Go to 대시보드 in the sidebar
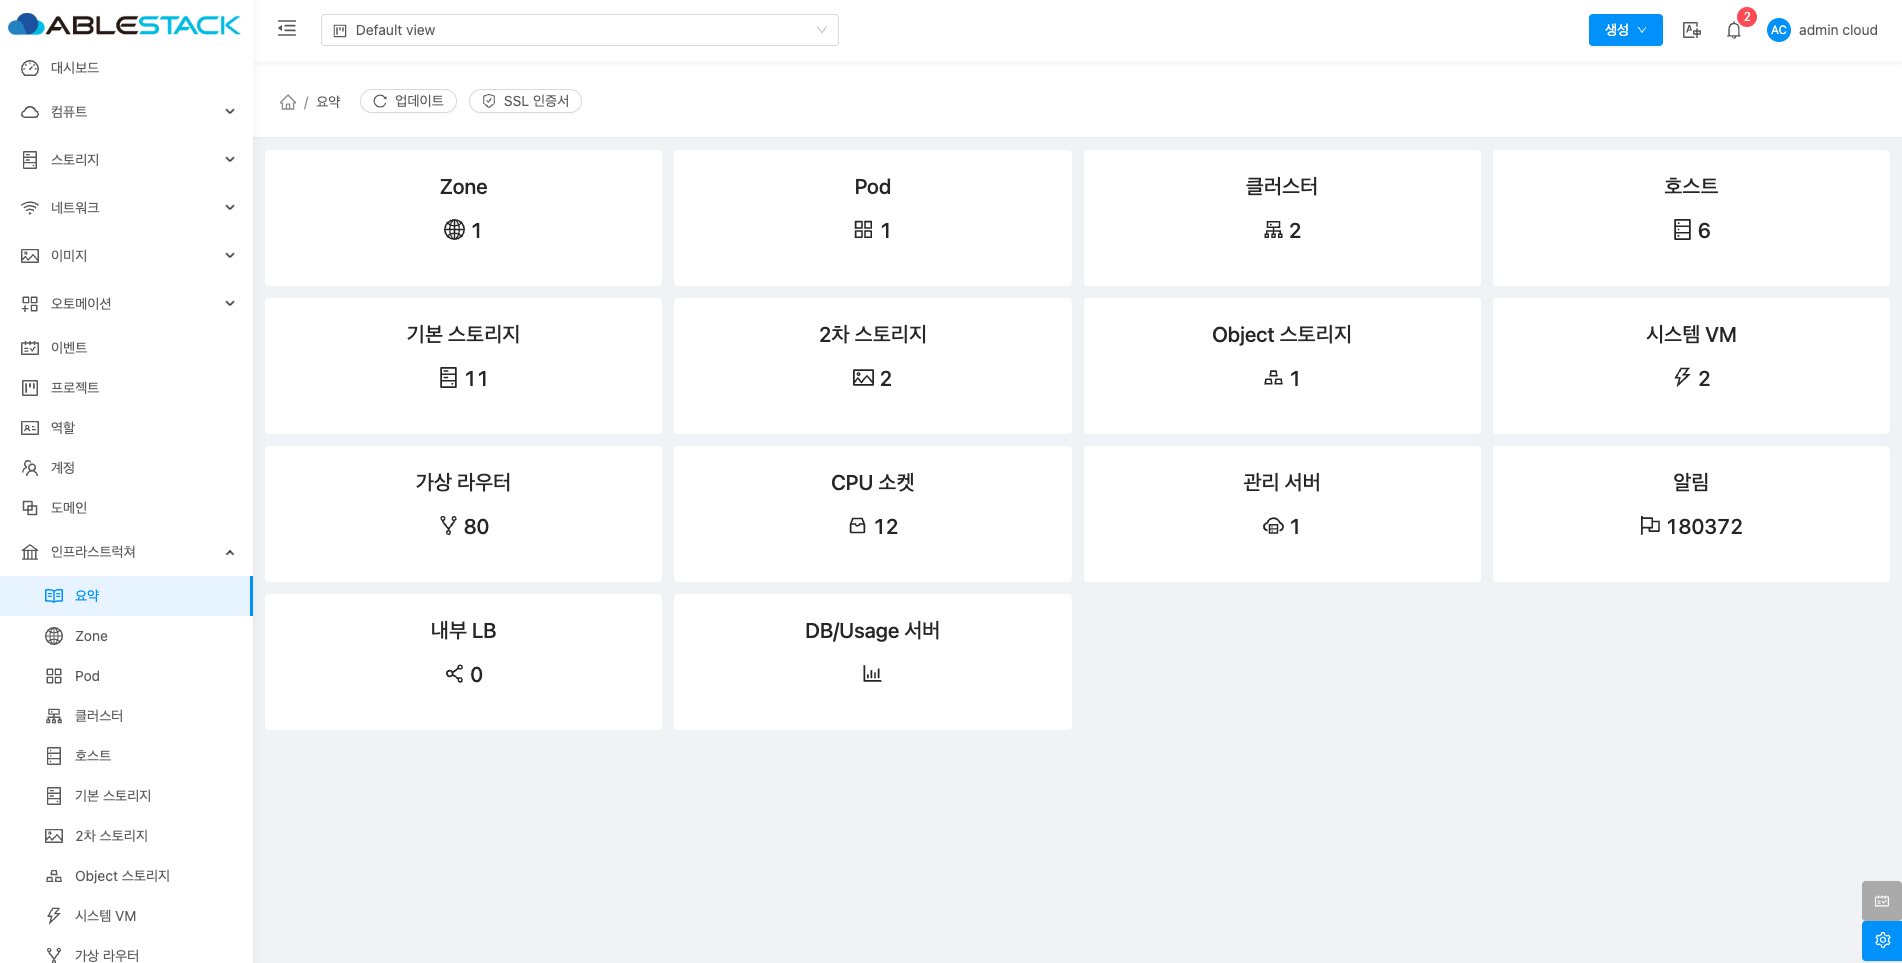The height and width of the screenshot is (963, 1902). (75, 68)
